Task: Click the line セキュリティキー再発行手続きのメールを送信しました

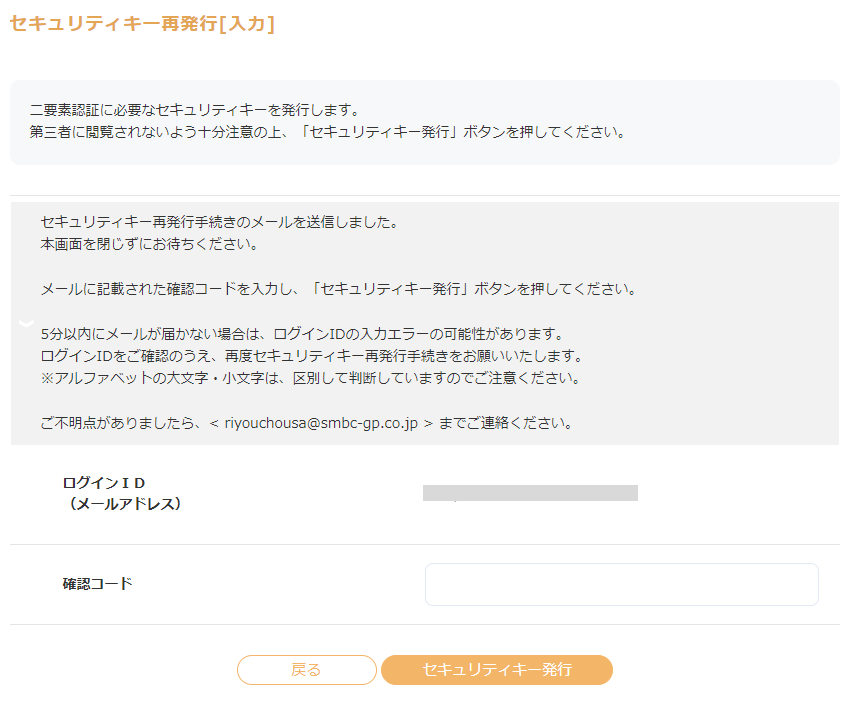Action: pos(220,222)
